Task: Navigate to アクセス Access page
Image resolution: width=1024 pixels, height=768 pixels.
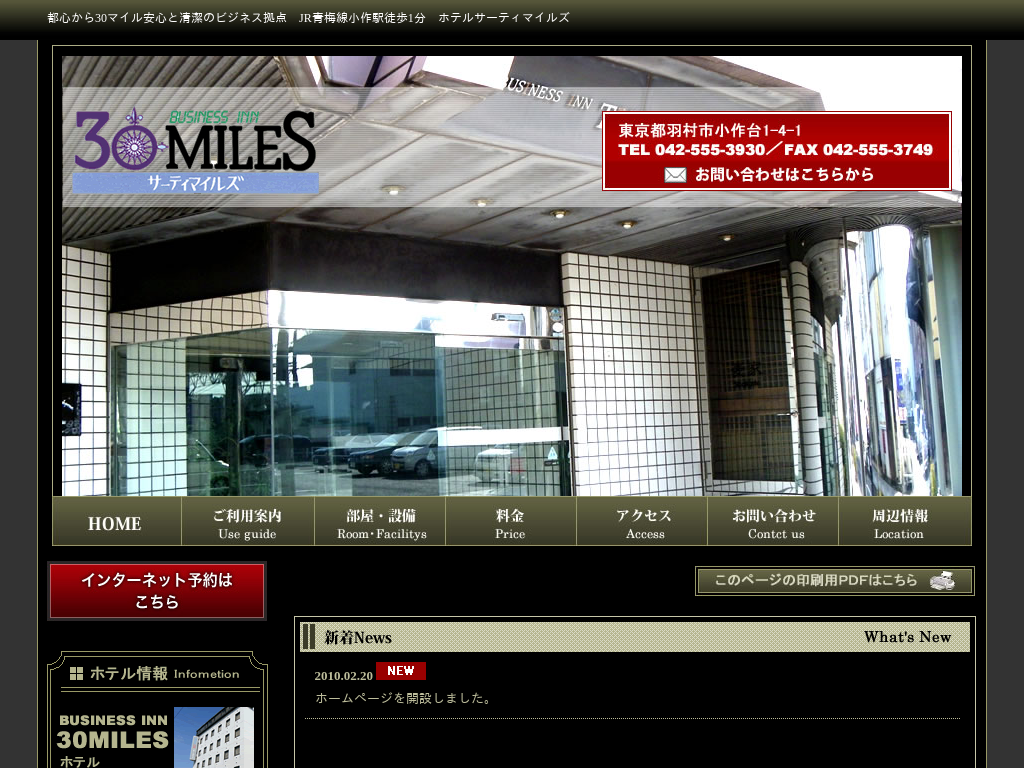Action: 643,522
